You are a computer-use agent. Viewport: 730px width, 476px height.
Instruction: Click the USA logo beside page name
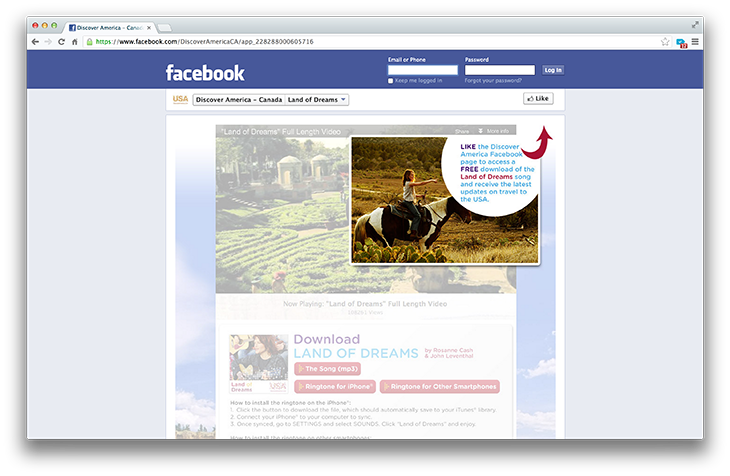point(180,99)
